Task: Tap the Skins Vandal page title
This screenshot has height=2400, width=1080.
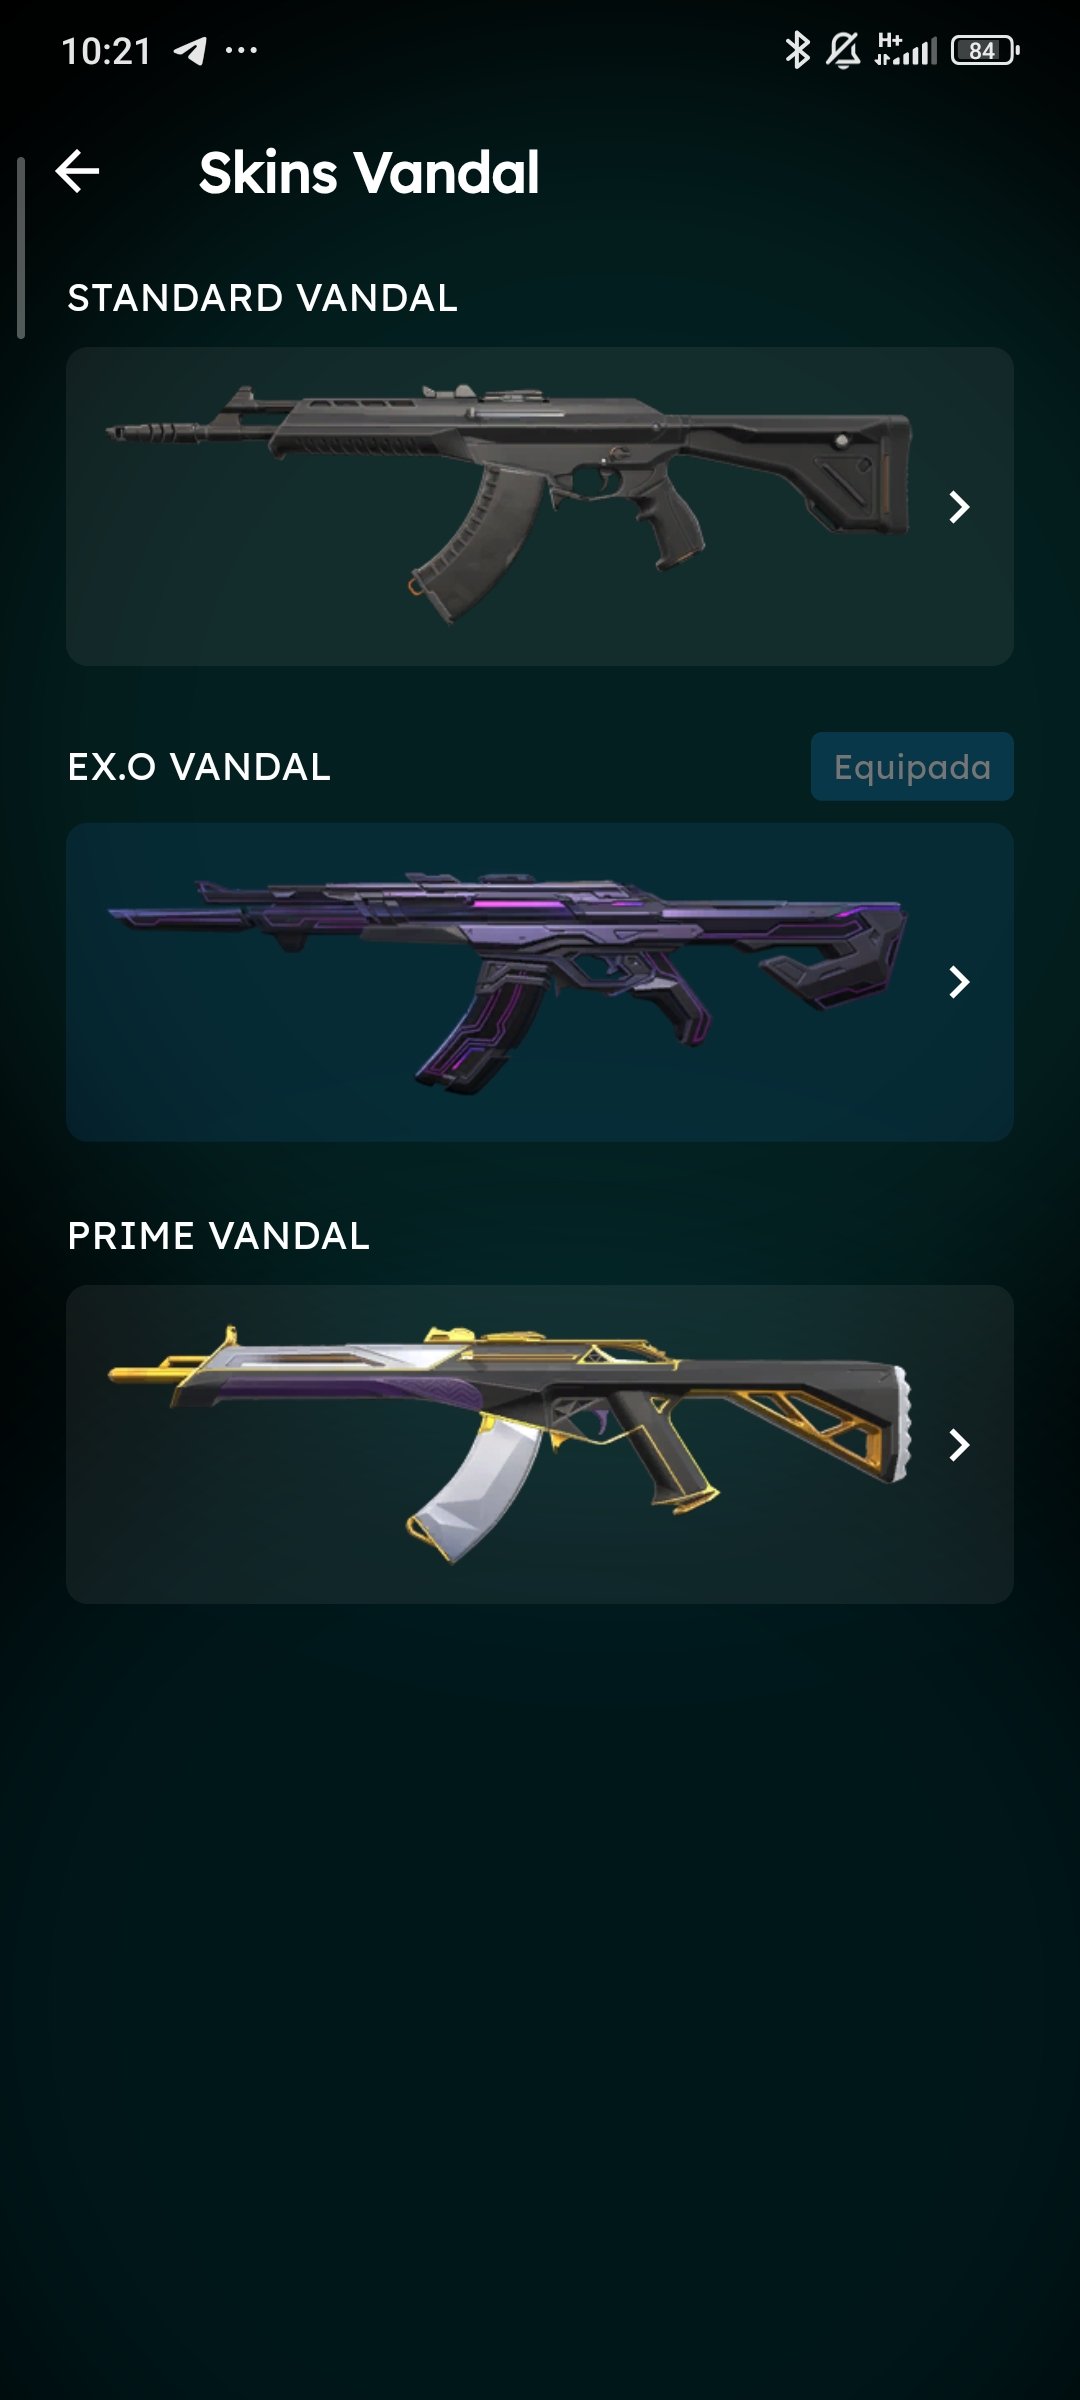Action: (x=369, y=172)
